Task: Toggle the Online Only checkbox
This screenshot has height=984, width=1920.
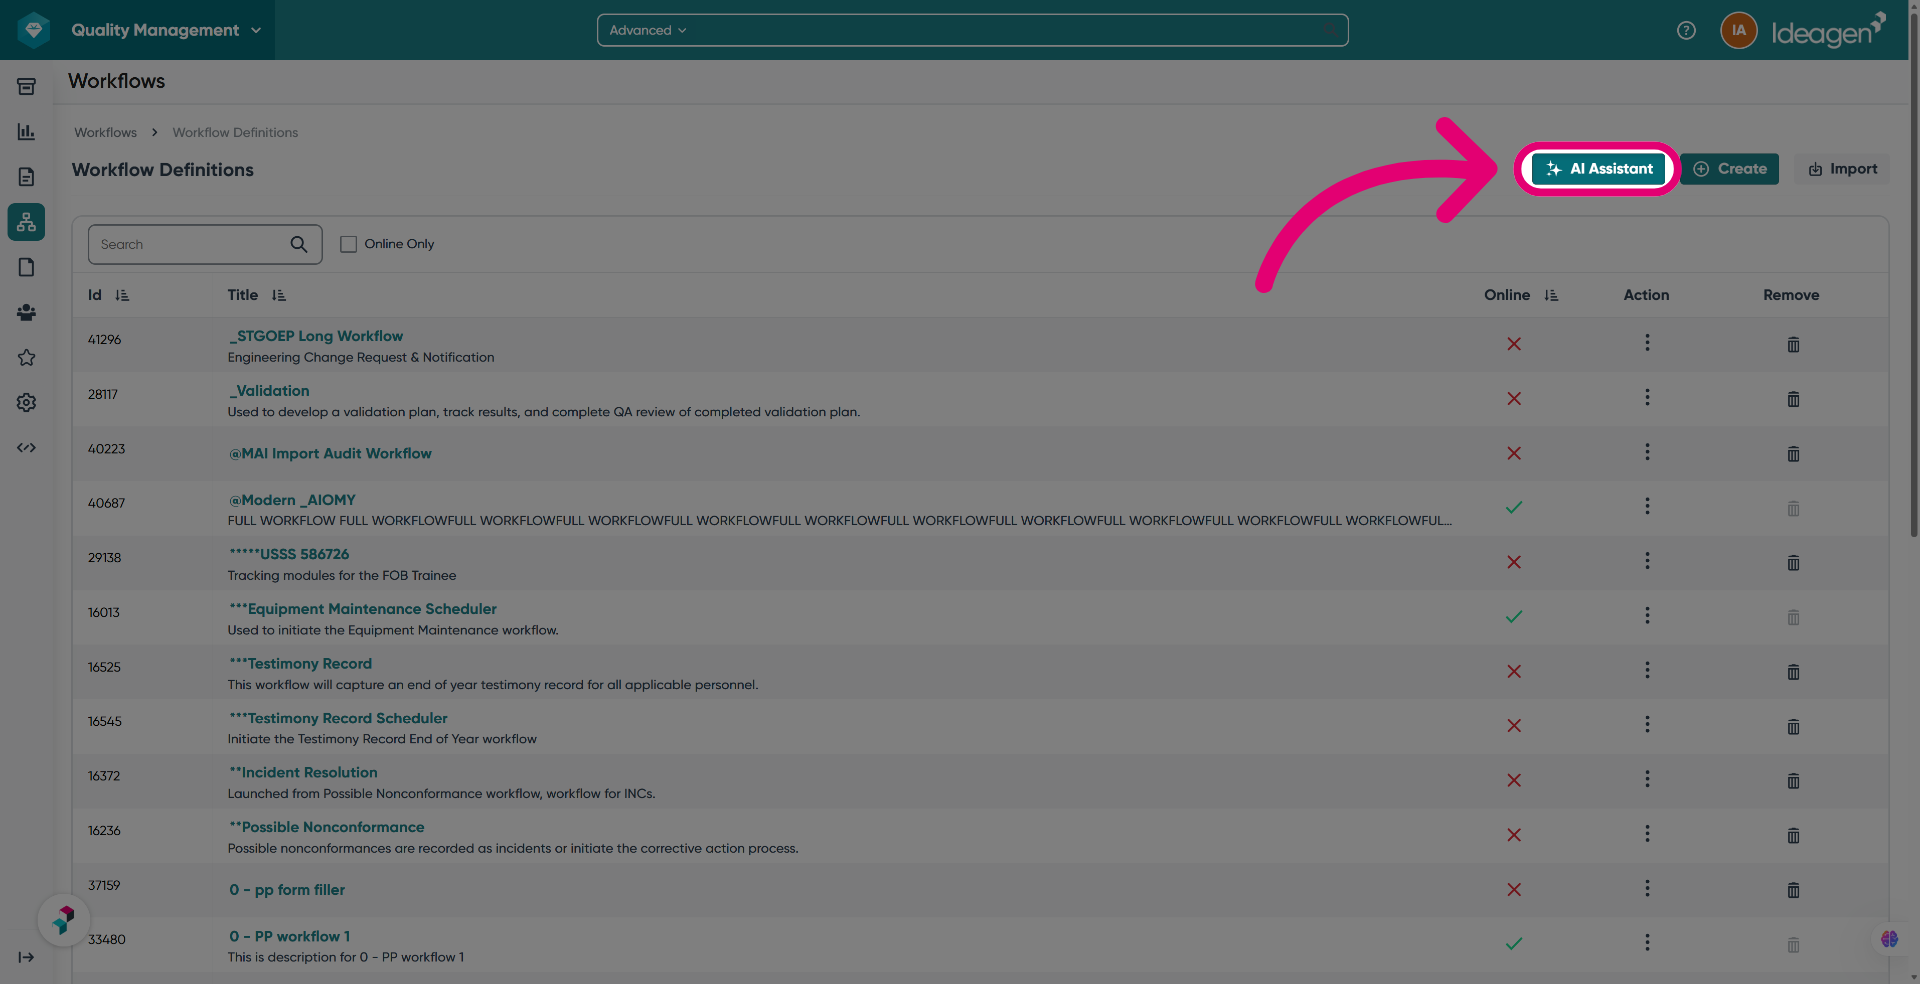Action: 348,244
